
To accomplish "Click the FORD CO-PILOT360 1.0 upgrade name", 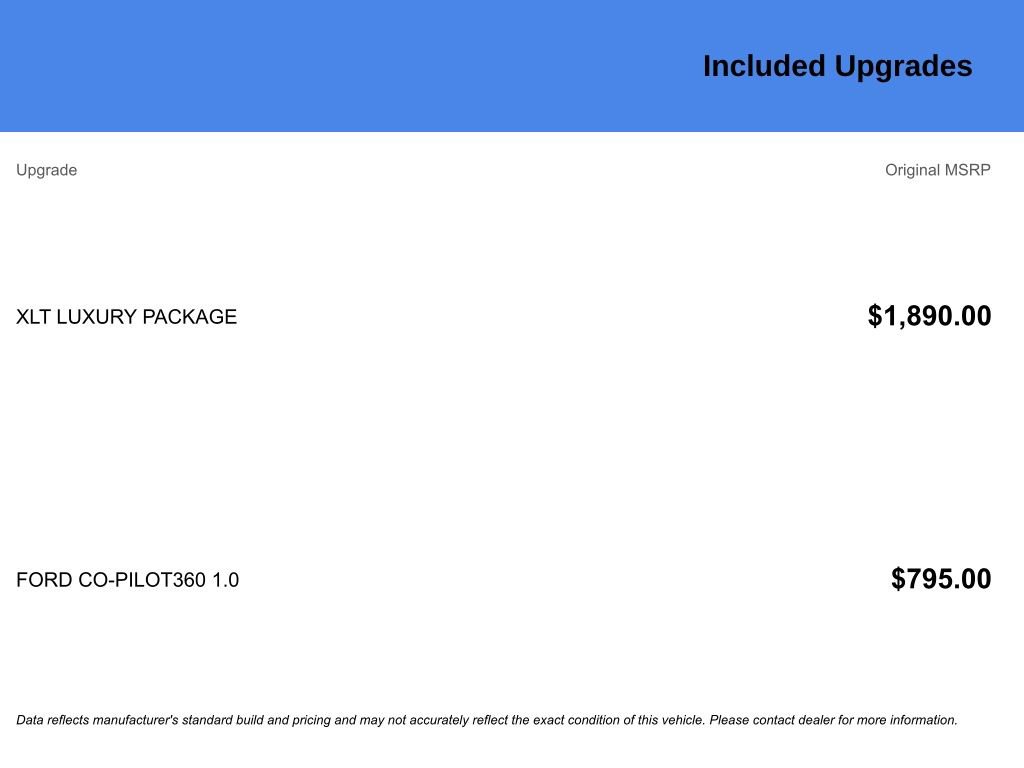I will (x=127, y=580).
